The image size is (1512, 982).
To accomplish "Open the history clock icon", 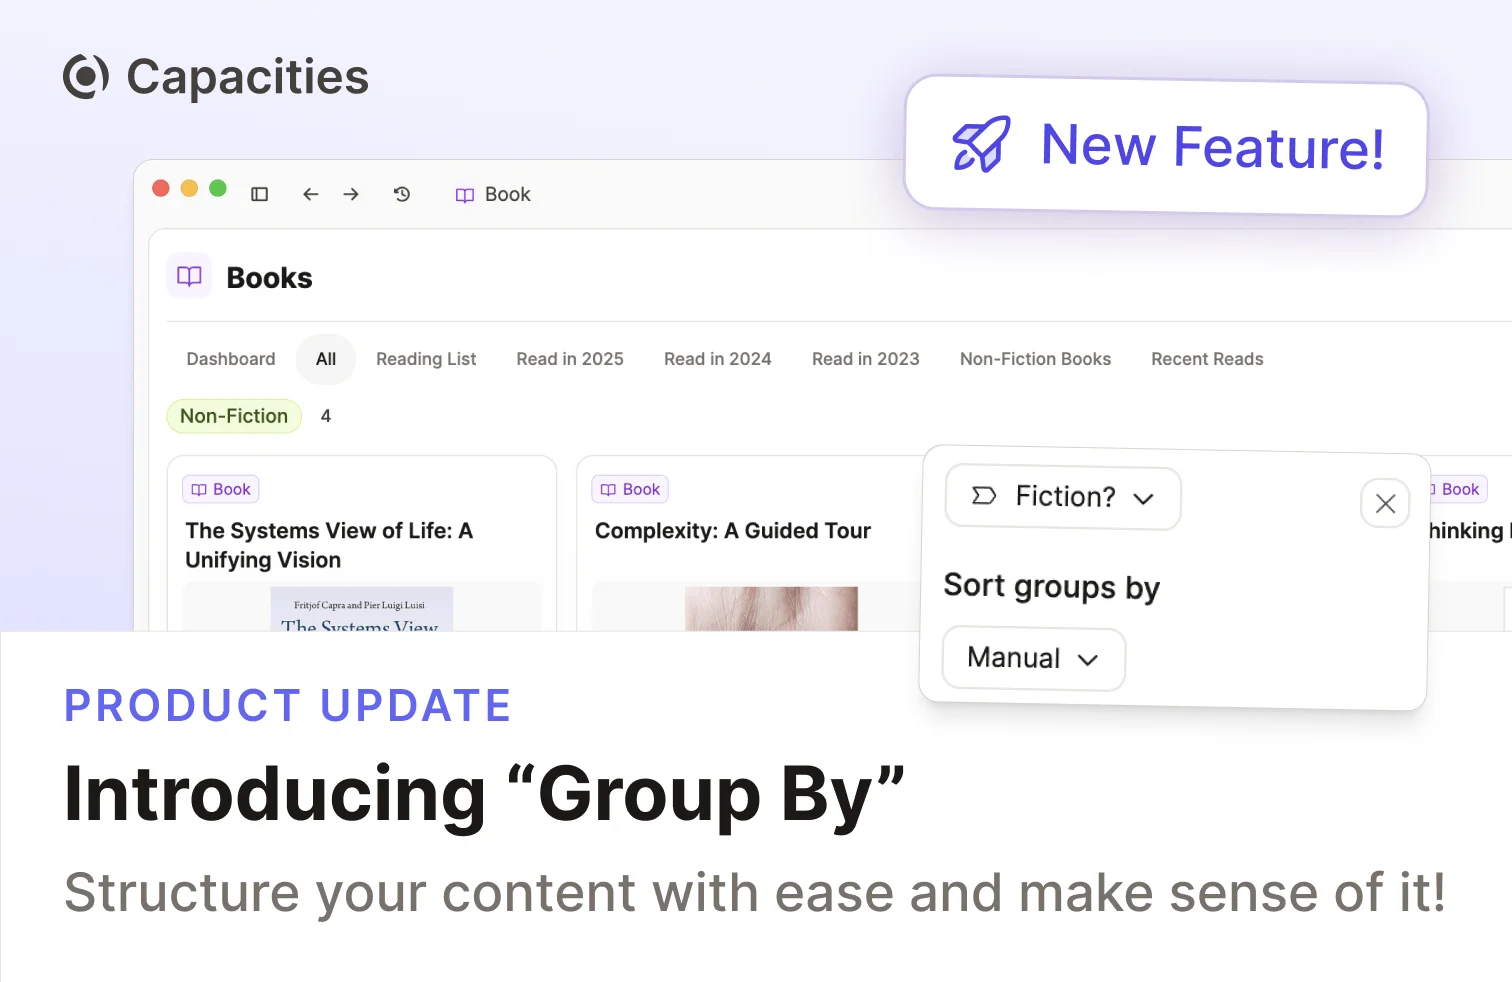I will [402, 194].
